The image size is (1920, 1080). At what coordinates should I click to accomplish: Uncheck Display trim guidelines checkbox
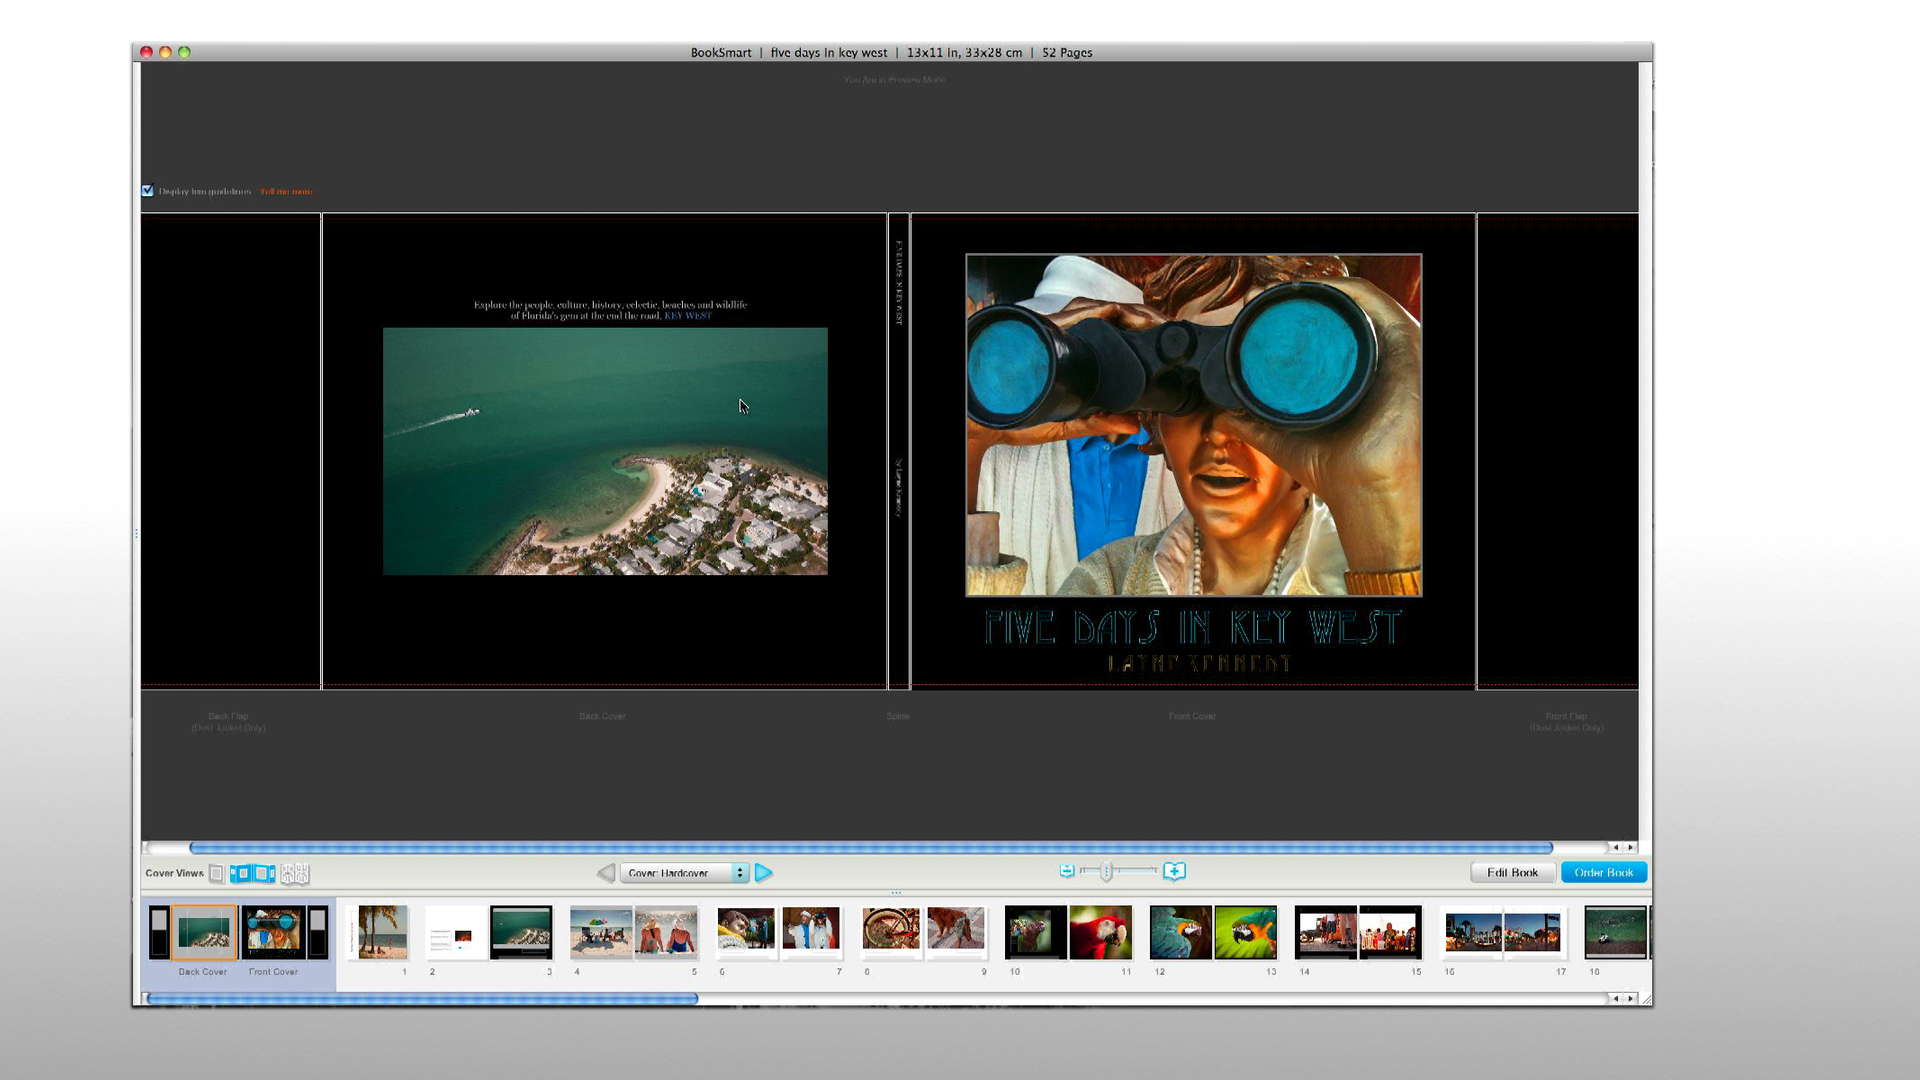pos(148,191)
